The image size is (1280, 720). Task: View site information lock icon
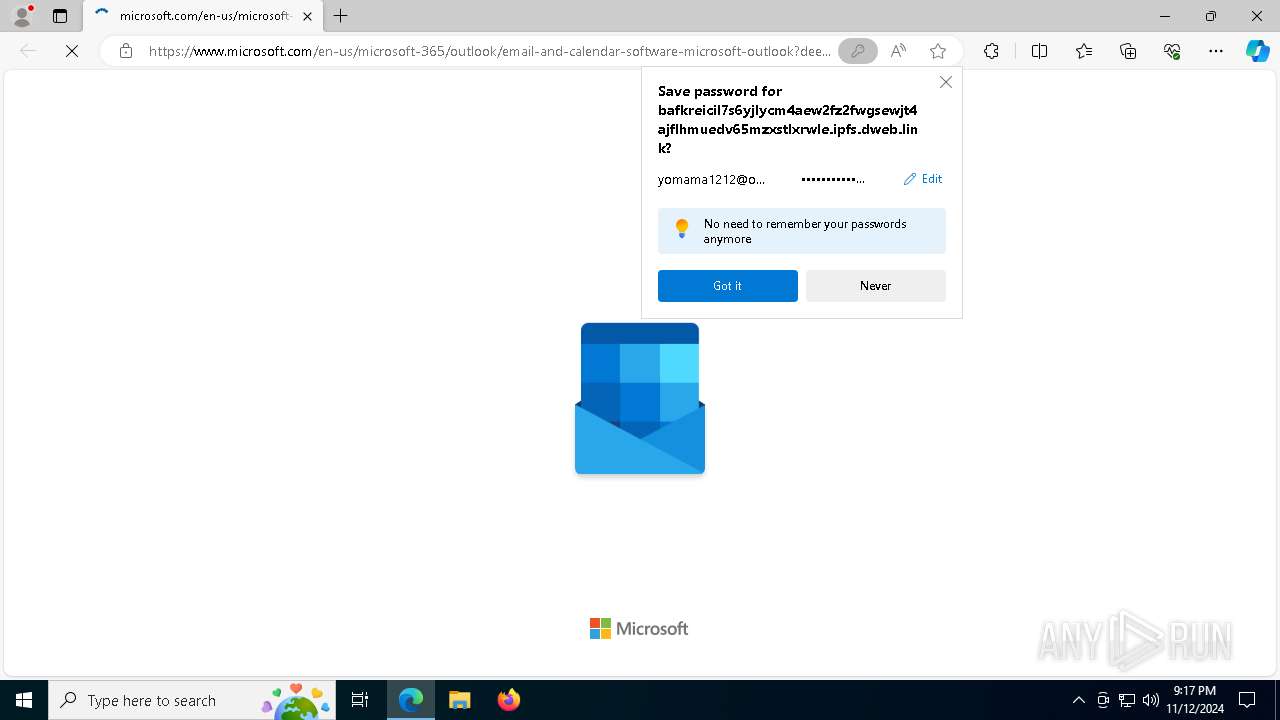(125, 51)
